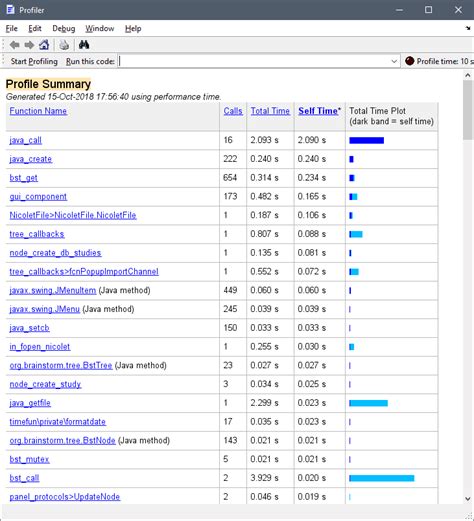474x521 pixels.
Task: Open the Debug menu
Action: [64, 29]
